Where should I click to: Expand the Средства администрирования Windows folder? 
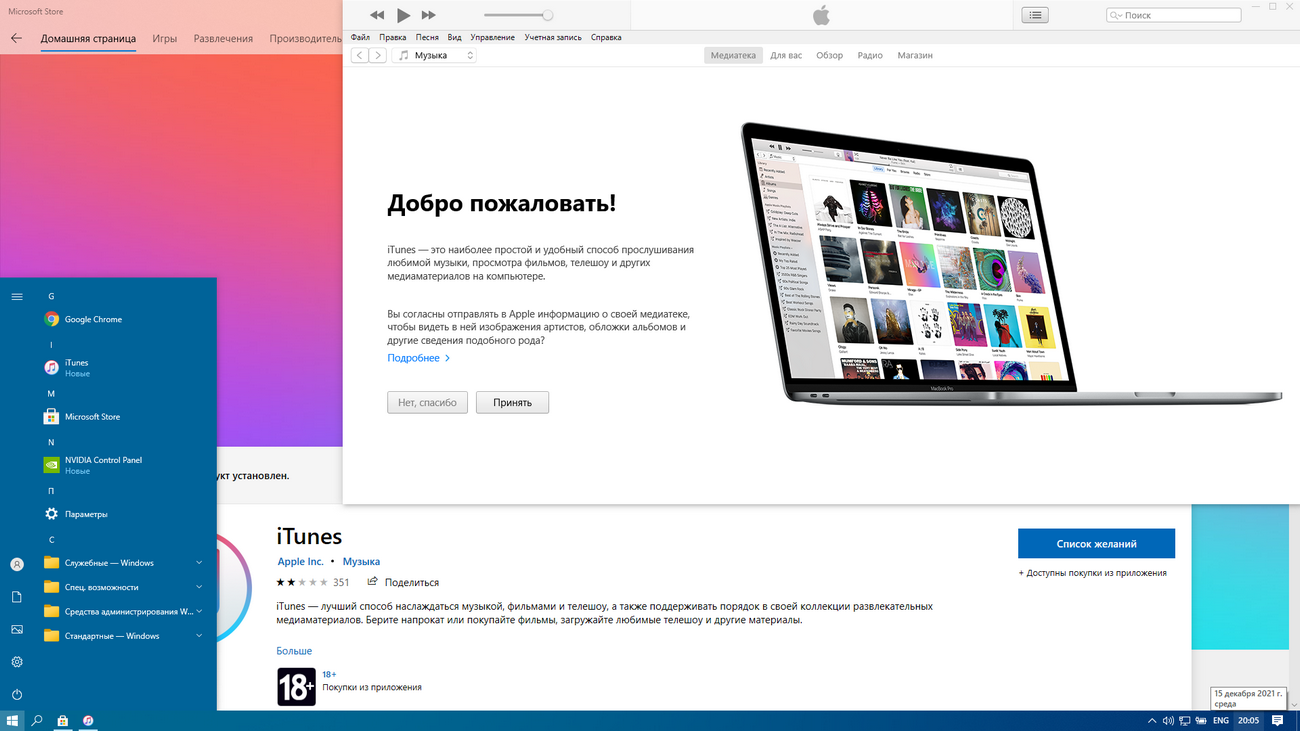pyautogui.click(x=125, y=611)
